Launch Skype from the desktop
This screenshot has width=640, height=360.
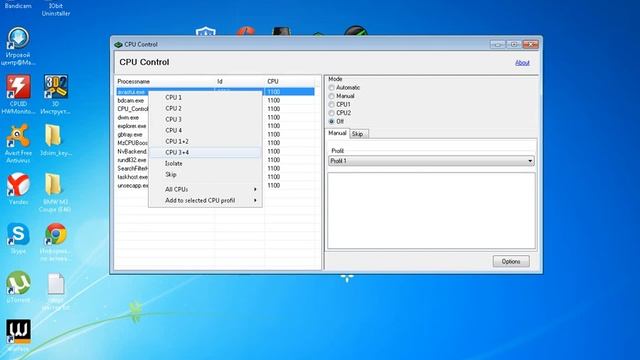pyautogui.click(x=18, y=238)
